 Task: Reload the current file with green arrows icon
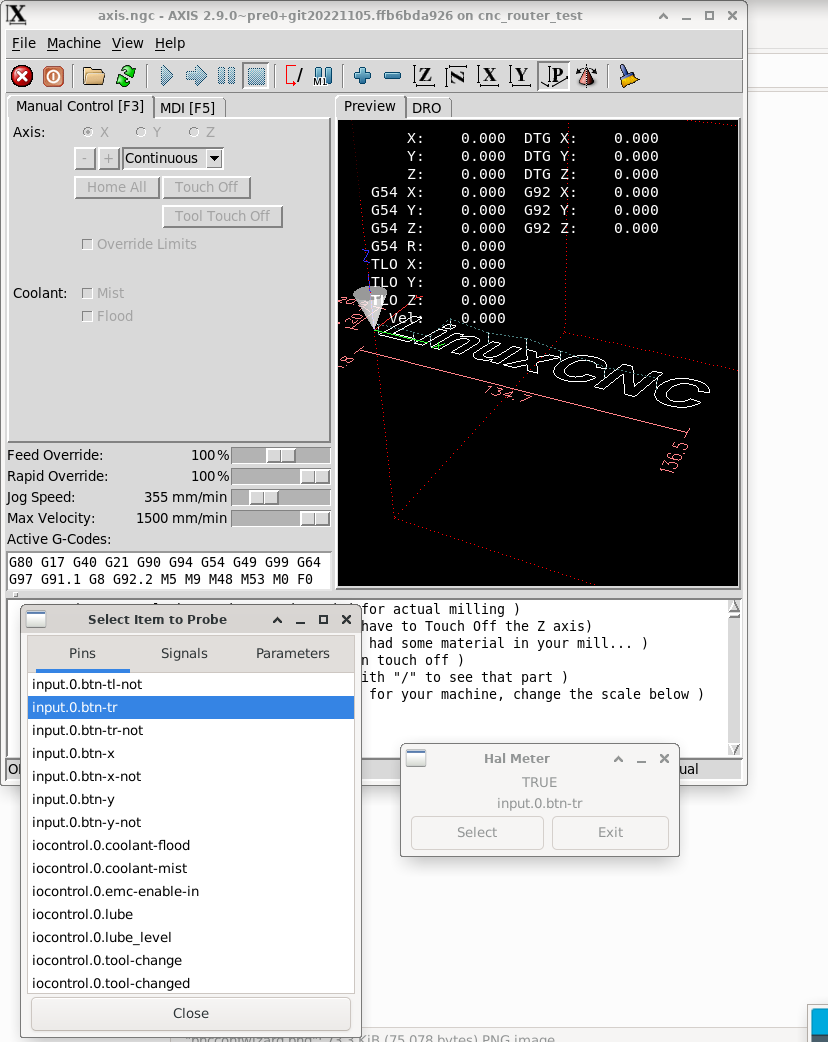[x=126, y=76]
